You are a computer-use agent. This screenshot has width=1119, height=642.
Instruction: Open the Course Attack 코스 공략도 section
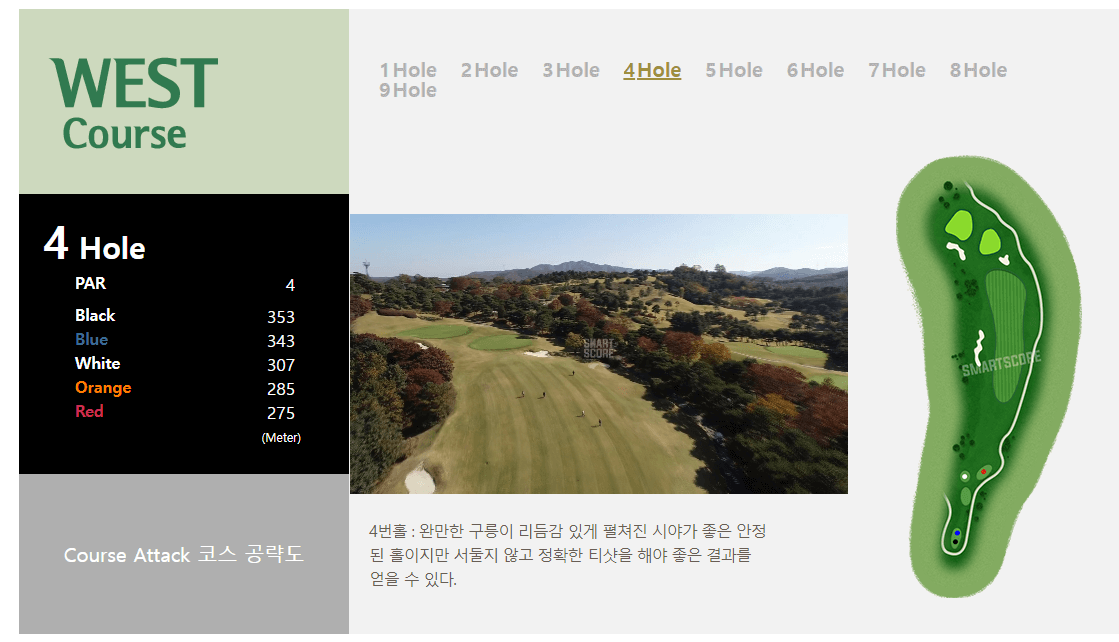[185, 555]
